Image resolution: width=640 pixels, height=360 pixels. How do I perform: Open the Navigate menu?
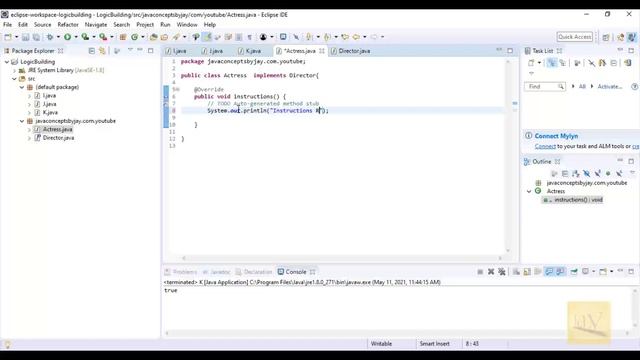pyautogui.click(x=96, y=24)
